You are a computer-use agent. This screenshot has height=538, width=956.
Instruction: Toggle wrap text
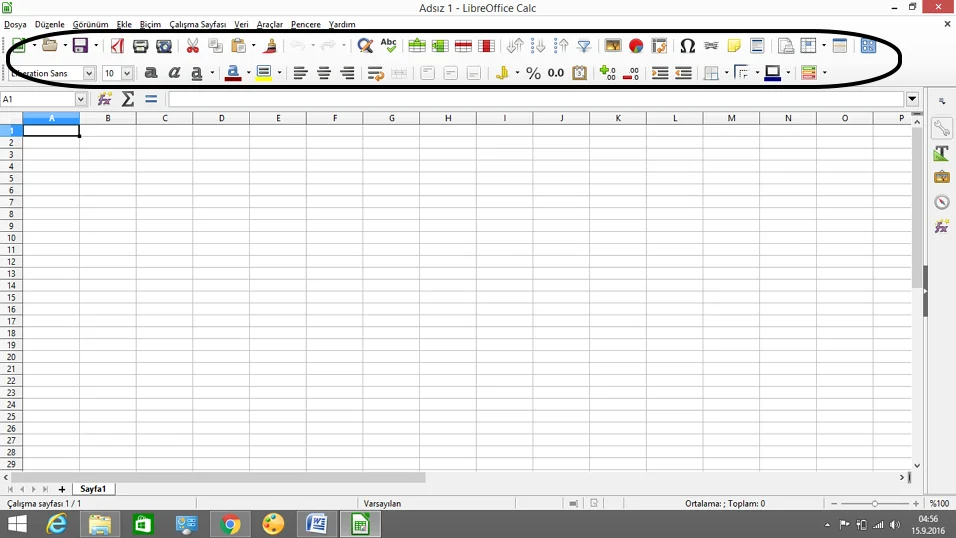coord(376,74)
